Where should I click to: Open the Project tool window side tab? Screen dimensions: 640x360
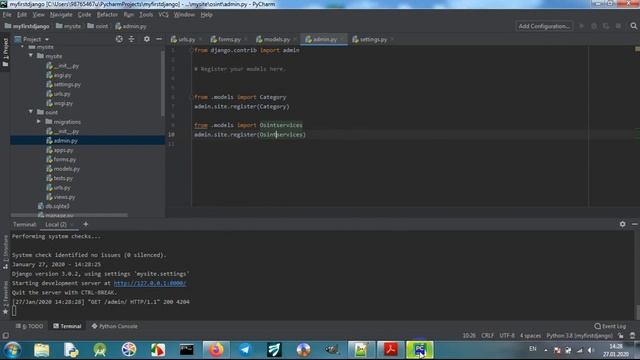5,53
